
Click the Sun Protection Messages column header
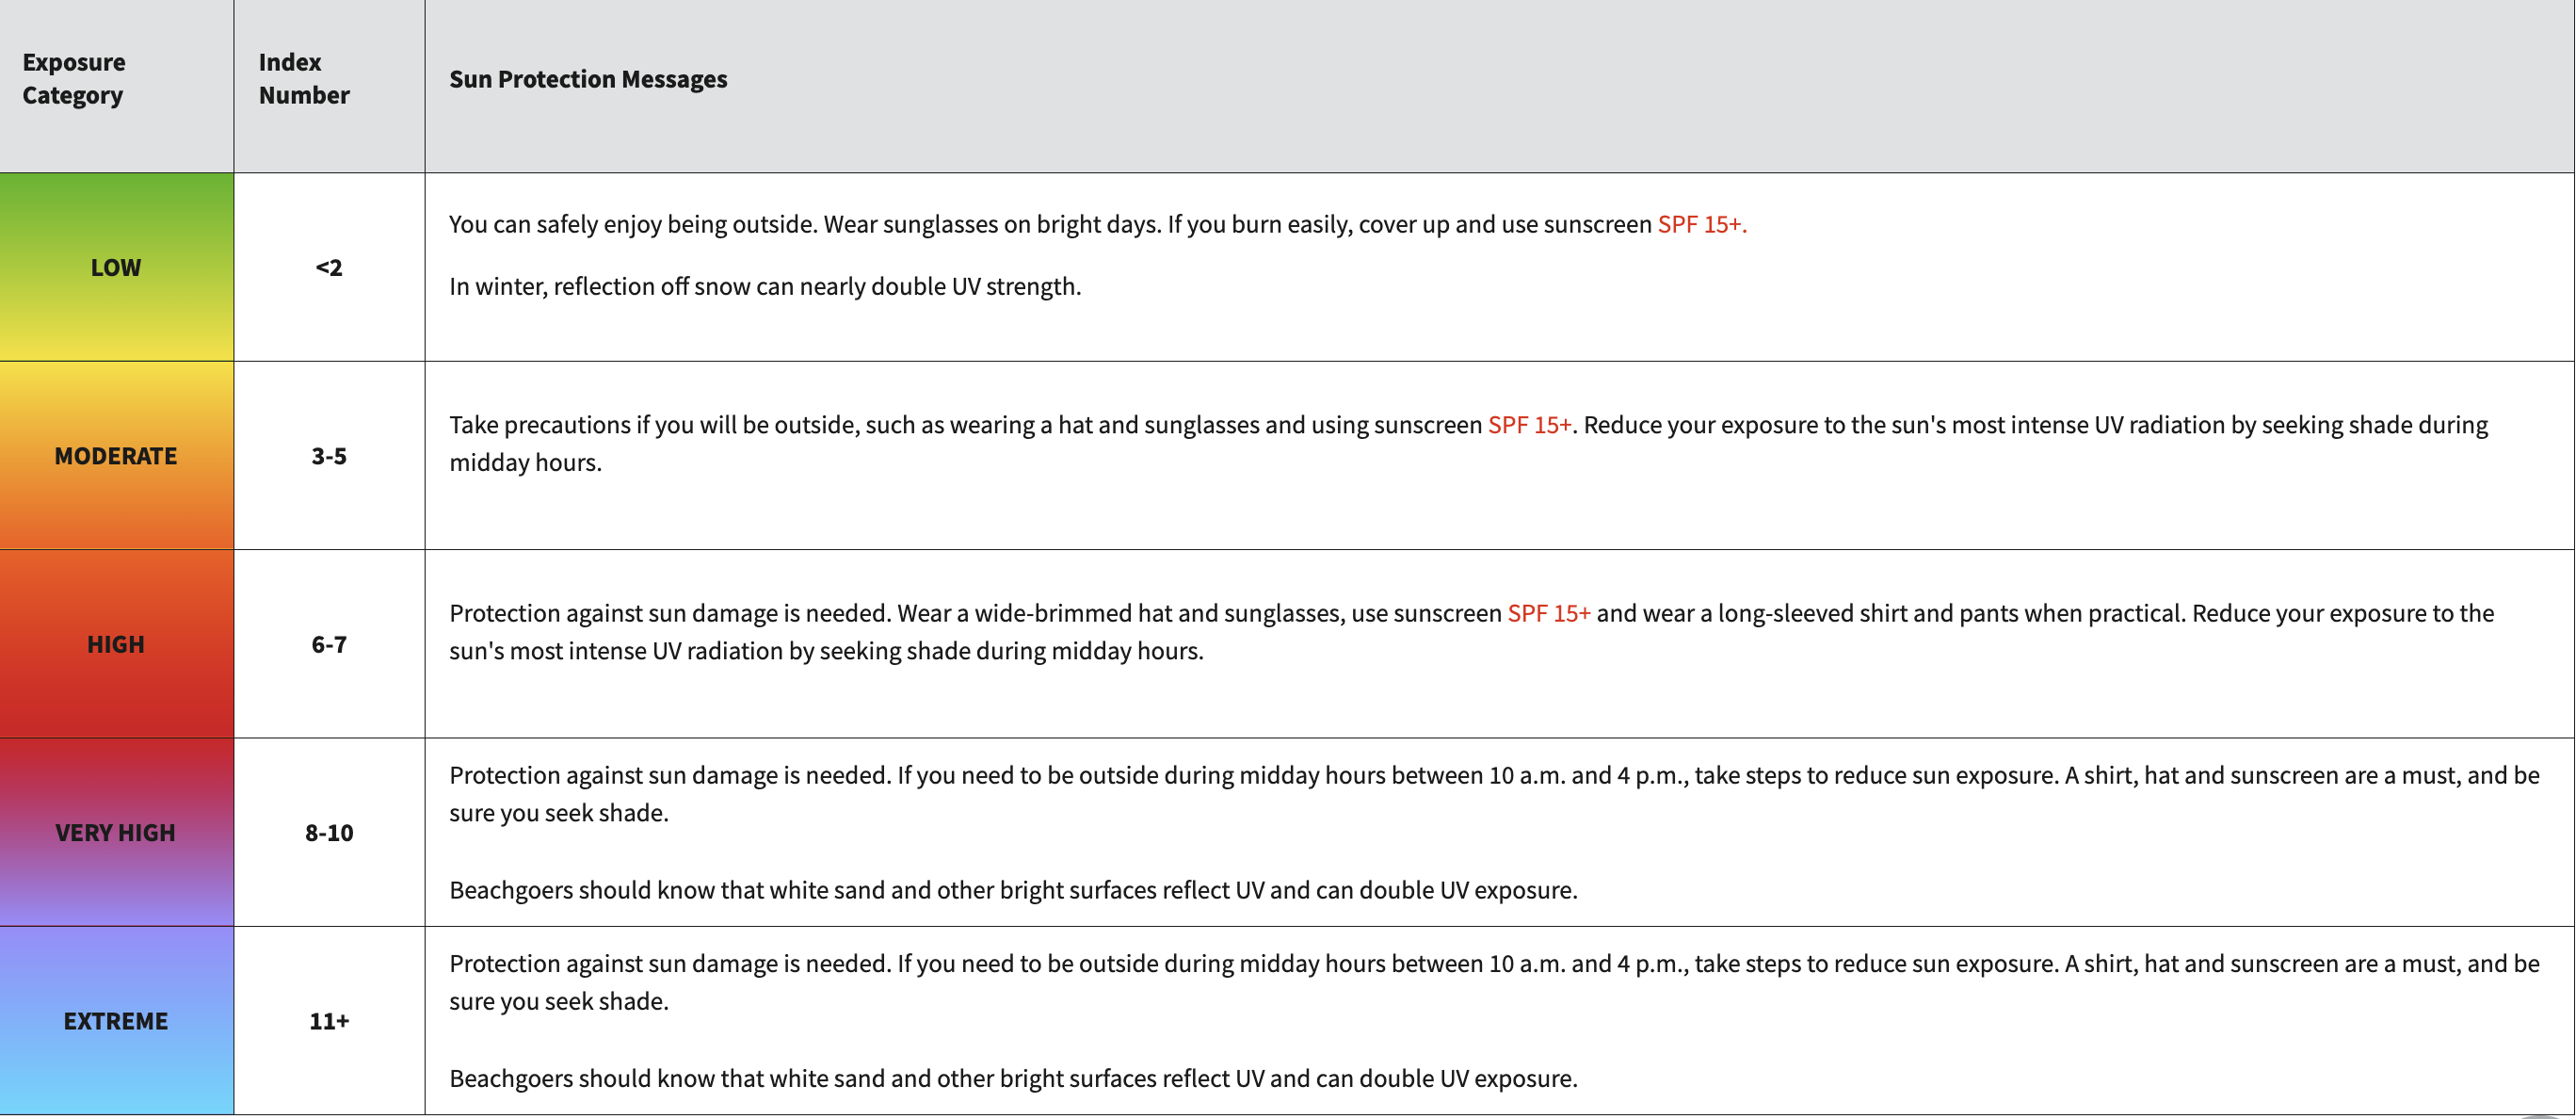point(588,79)
